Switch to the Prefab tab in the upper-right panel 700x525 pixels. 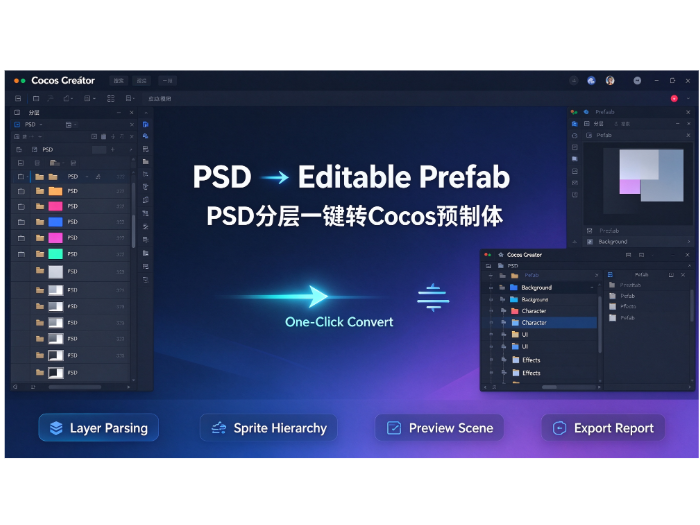pyautogui.click(x=605, y=112)
